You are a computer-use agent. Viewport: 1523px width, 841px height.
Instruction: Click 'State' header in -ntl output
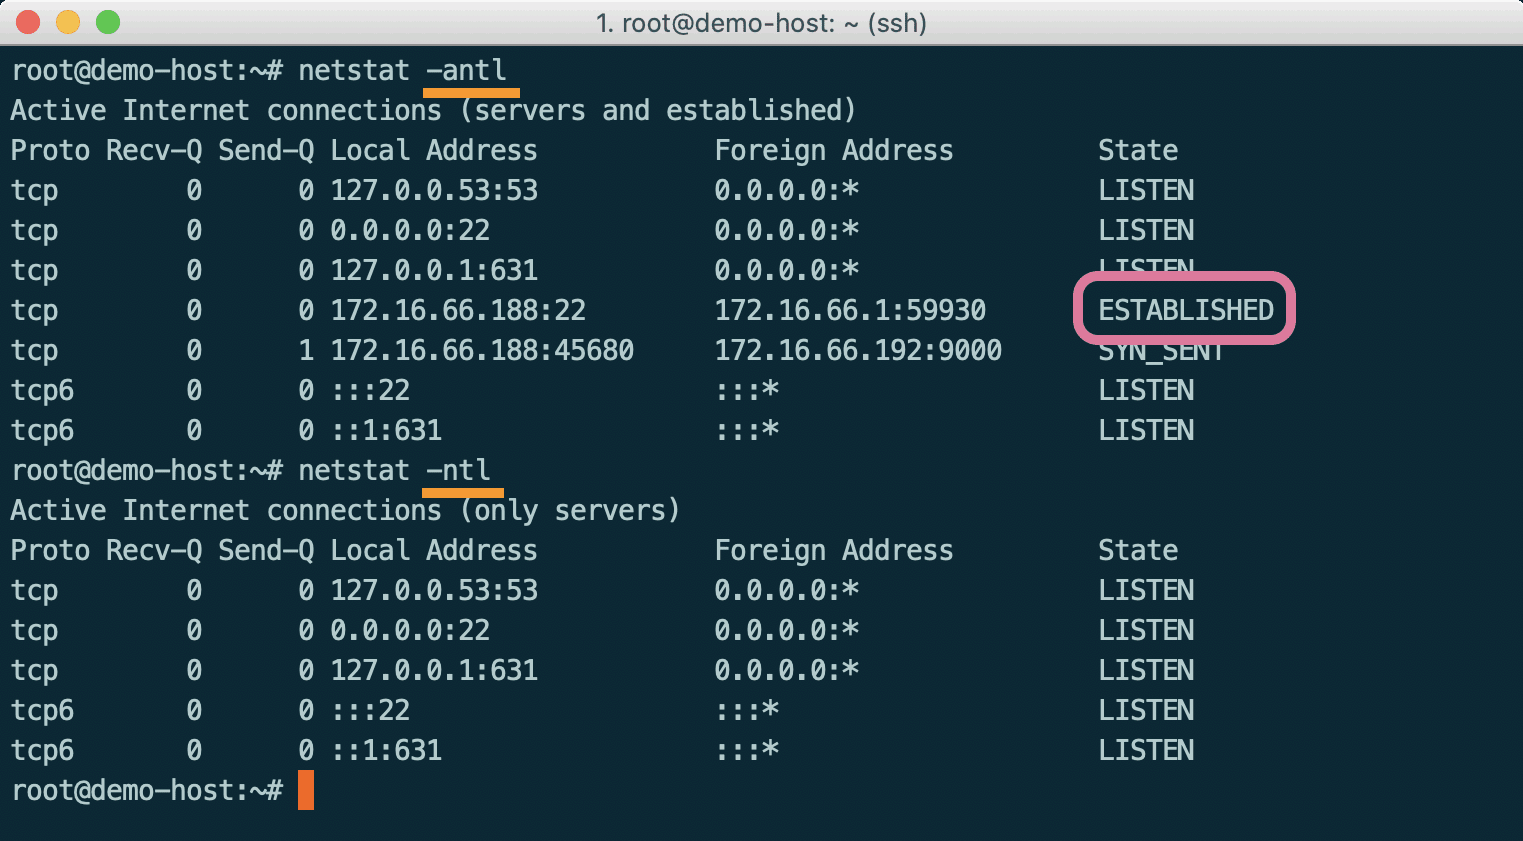[1138, 551]
